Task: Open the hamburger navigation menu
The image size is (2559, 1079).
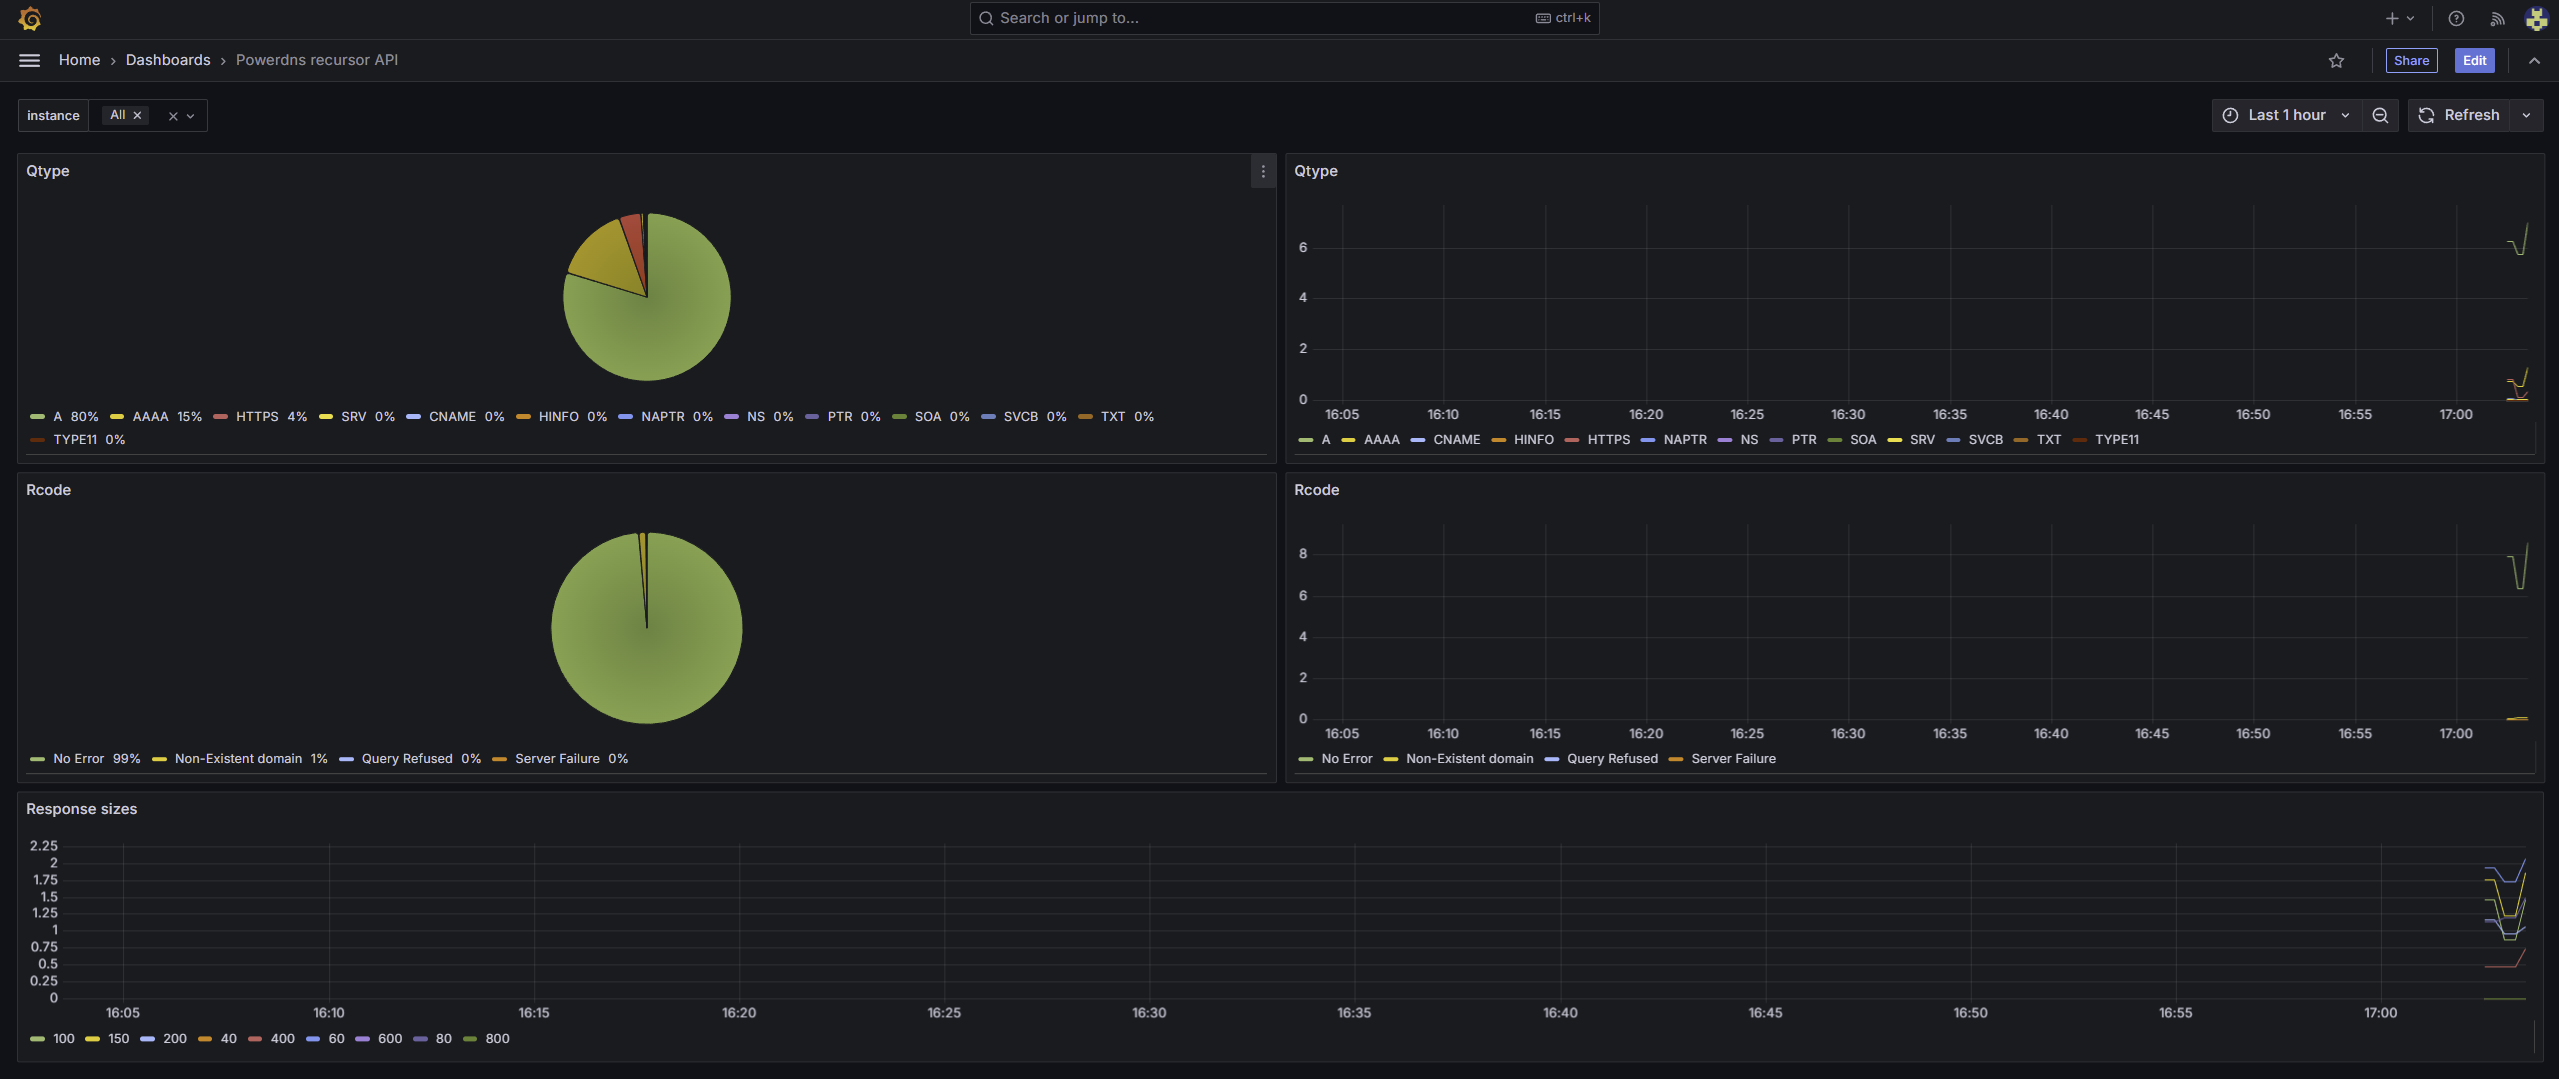Action: (30, 61)
